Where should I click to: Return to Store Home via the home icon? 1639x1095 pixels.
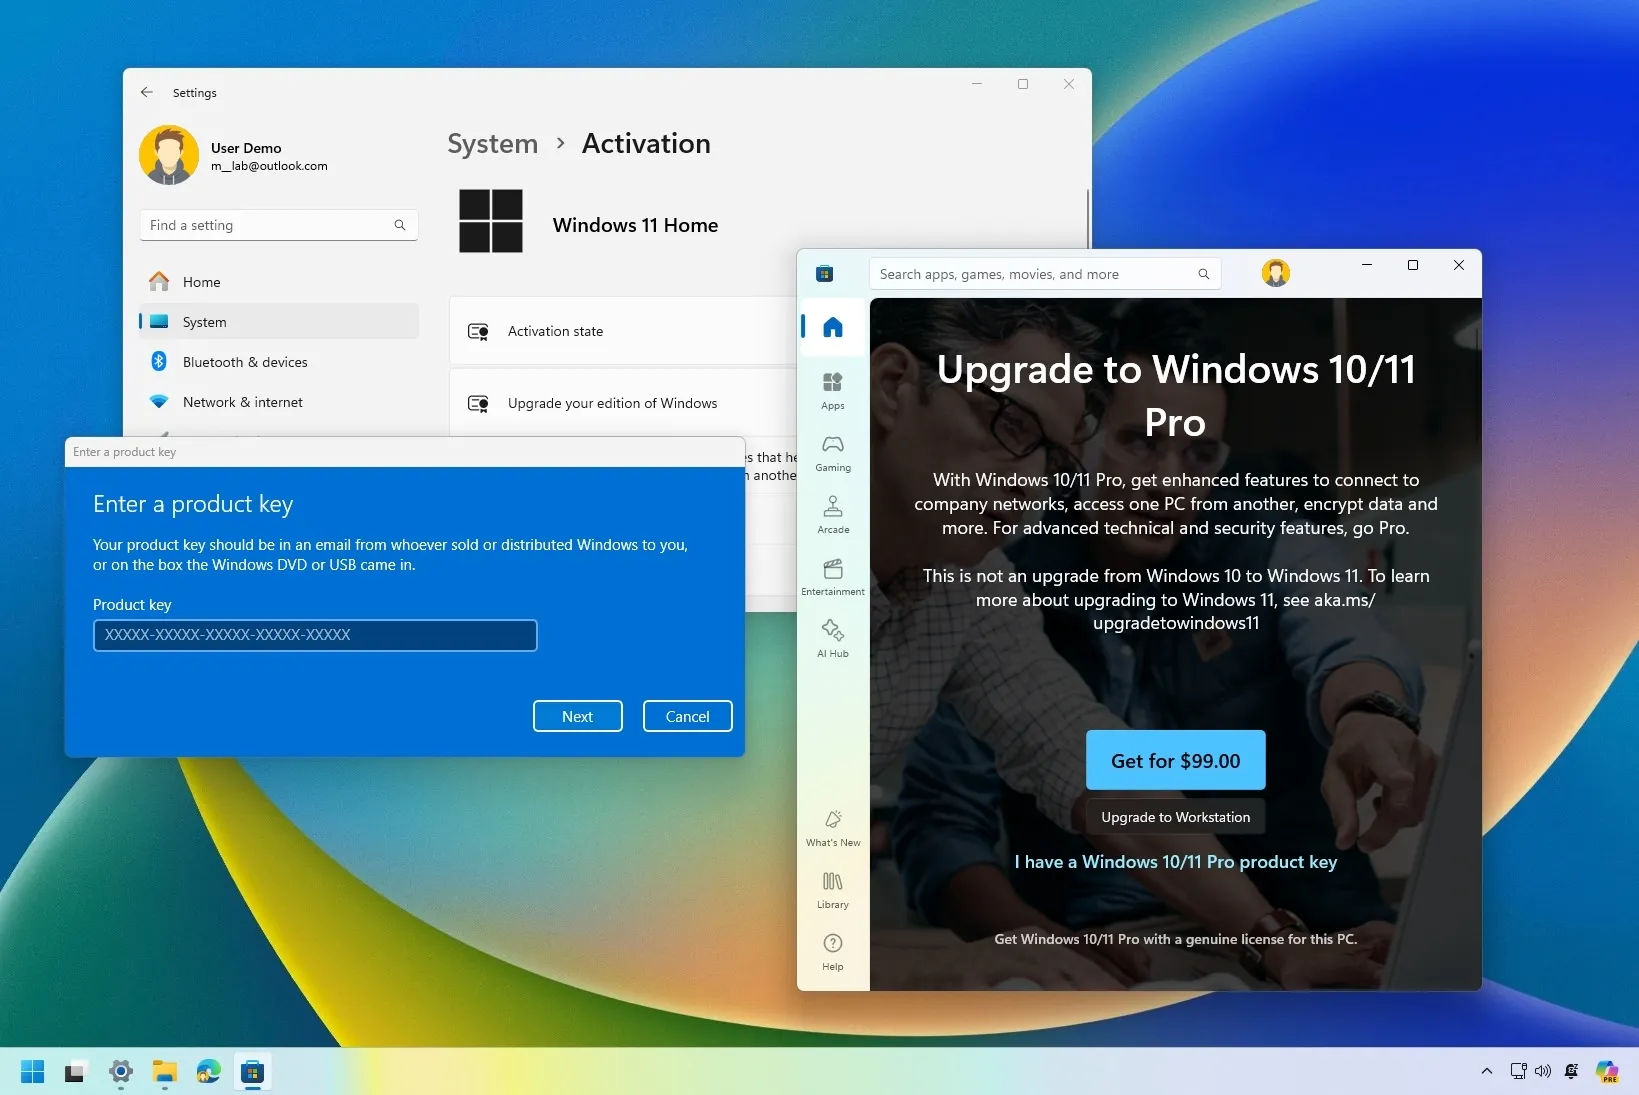[832, 327]
